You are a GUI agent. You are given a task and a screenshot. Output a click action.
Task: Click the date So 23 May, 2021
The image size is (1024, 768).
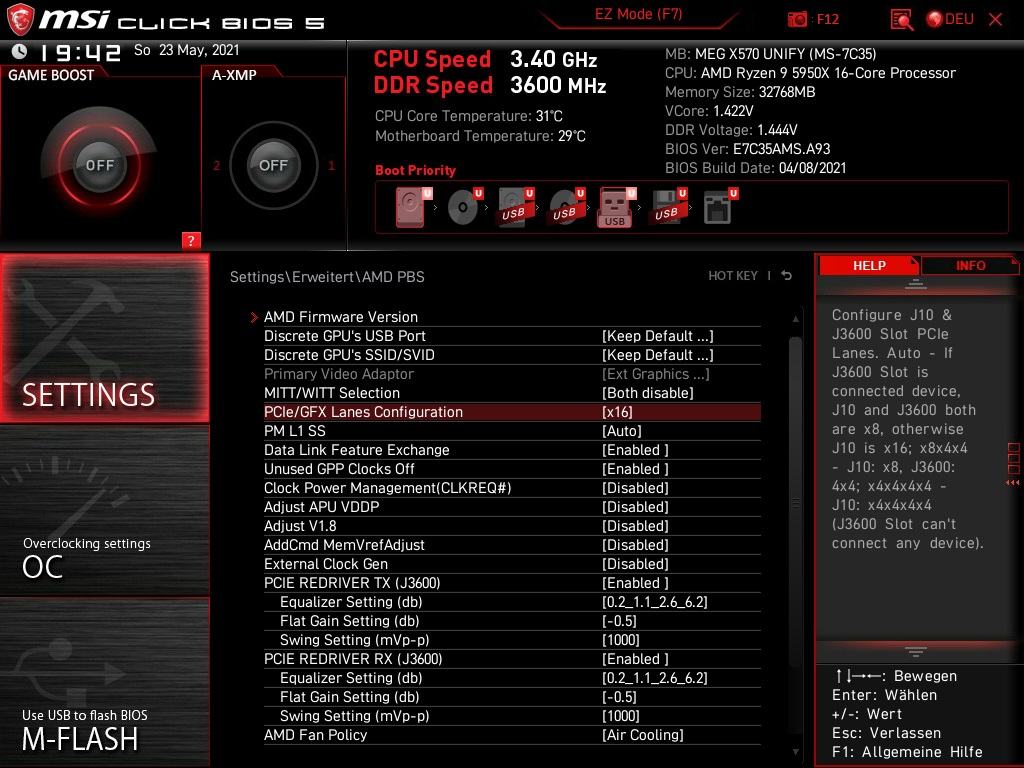[x=187, y=50]
